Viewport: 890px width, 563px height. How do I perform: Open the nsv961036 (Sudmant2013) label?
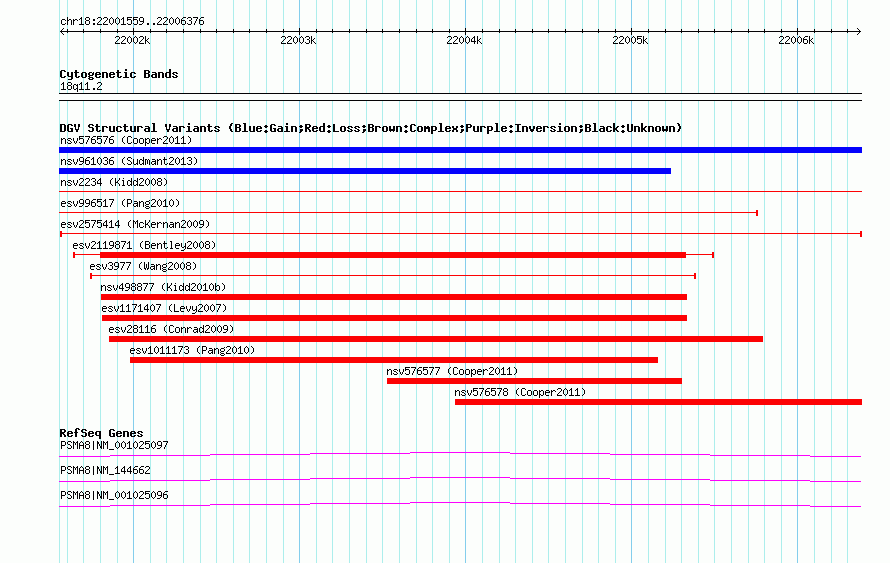[x=129, y=161]
